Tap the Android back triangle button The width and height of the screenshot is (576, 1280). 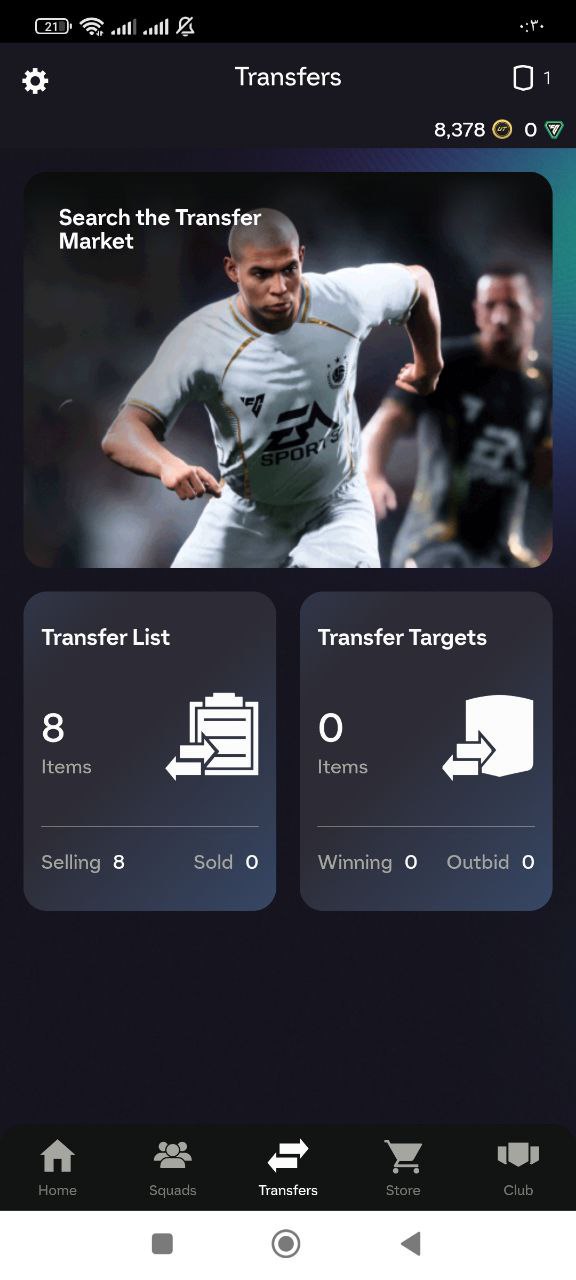coord(410,1243)
